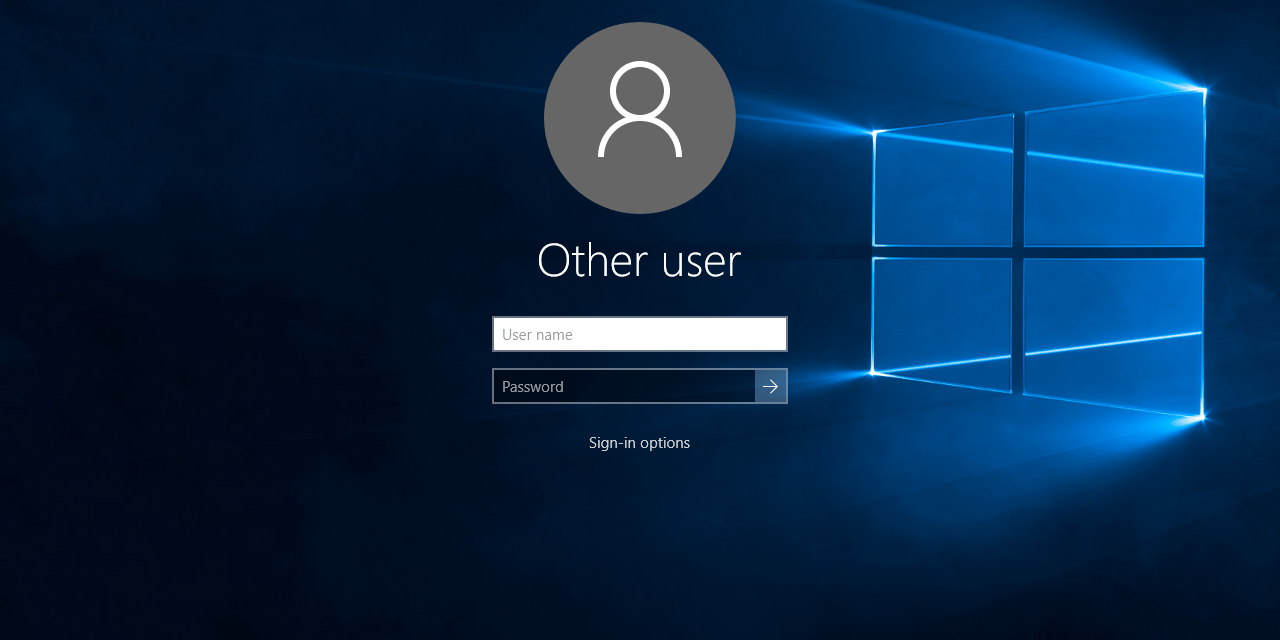This screenshot has height=640, width=1280.
Task: Submit sign-in with the arrow button
Action: 771,386
